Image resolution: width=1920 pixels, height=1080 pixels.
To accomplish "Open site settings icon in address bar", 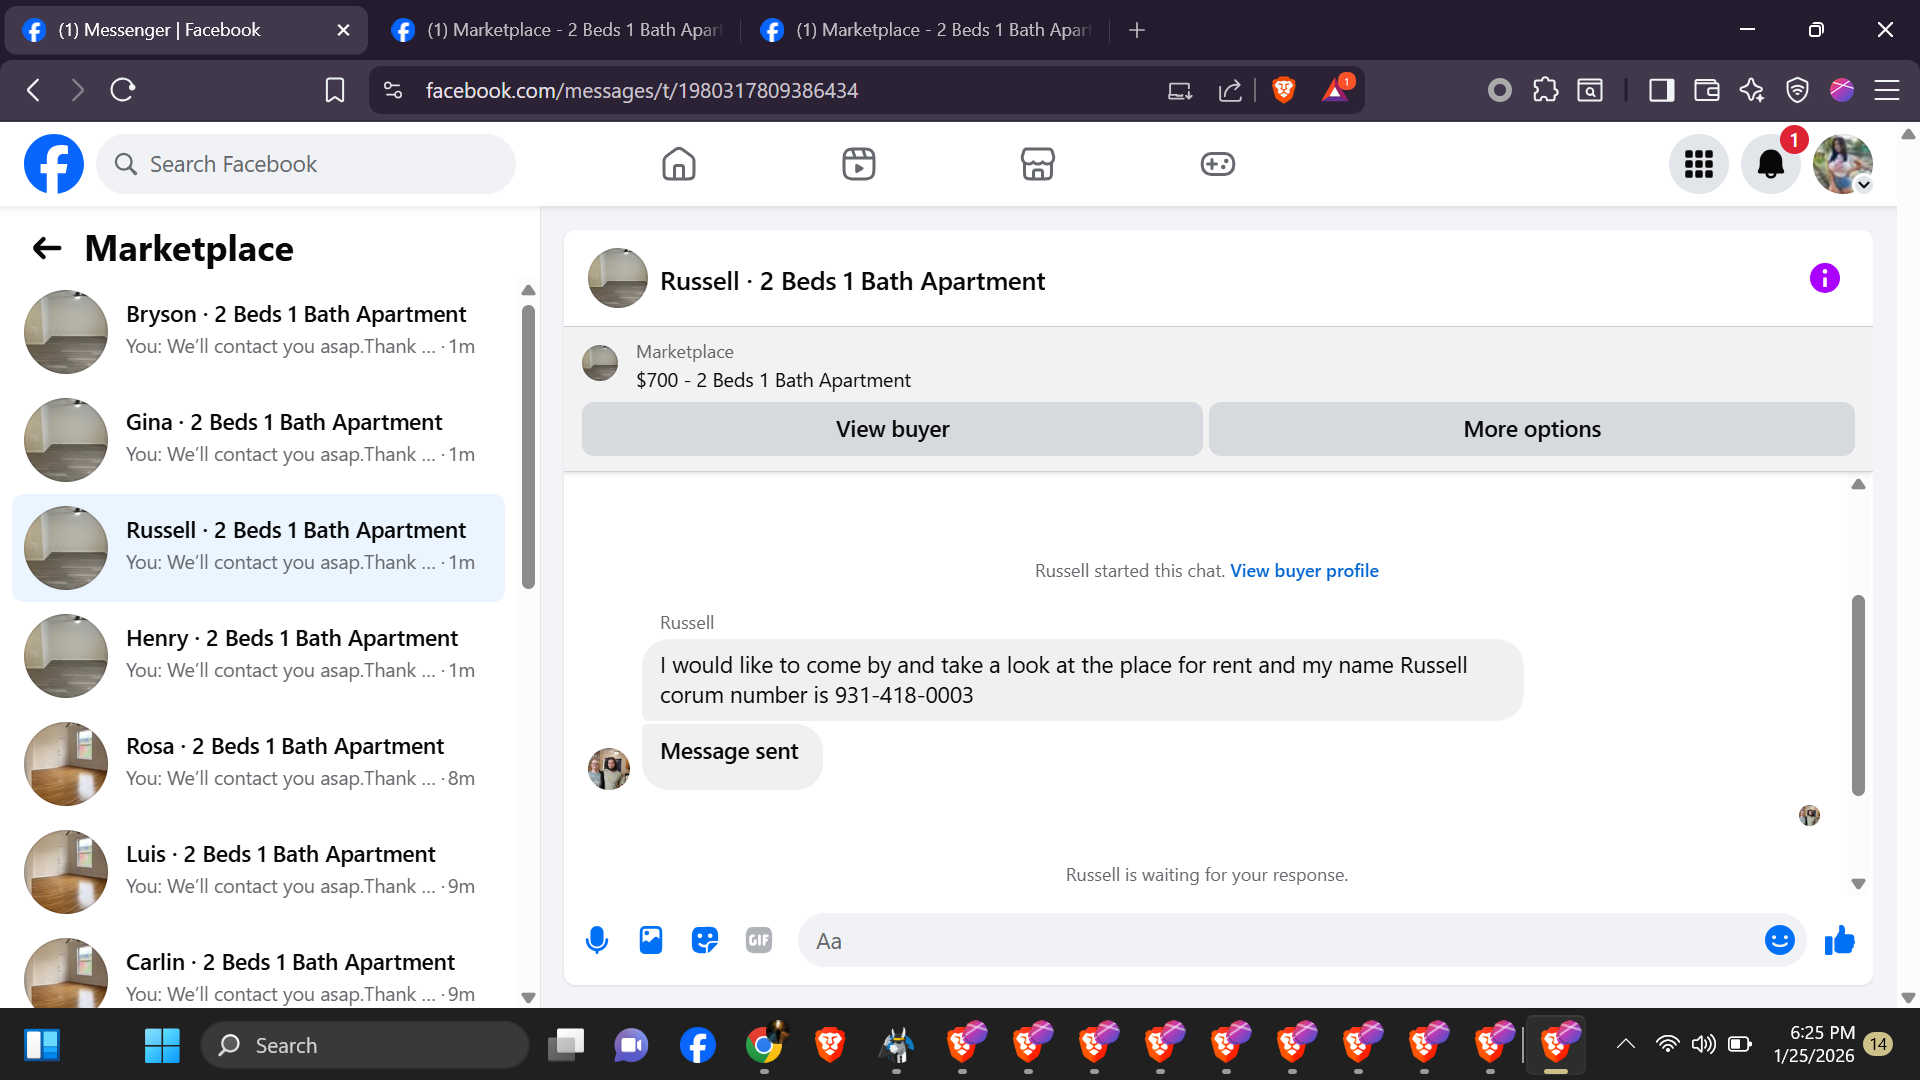I will 393,90.
